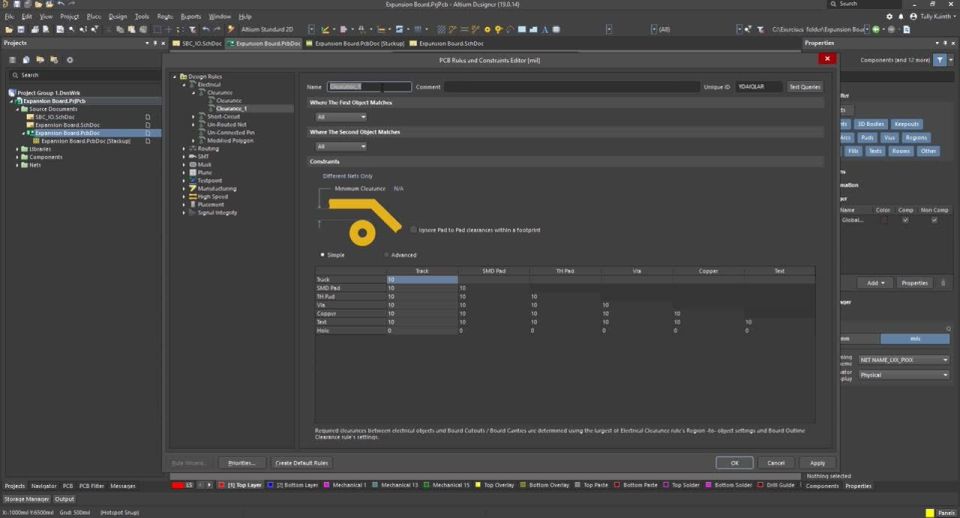960x518 pixels.
Task: Click the Create Default Rules button
Action: pyautogui.click(x=301, y=463)
